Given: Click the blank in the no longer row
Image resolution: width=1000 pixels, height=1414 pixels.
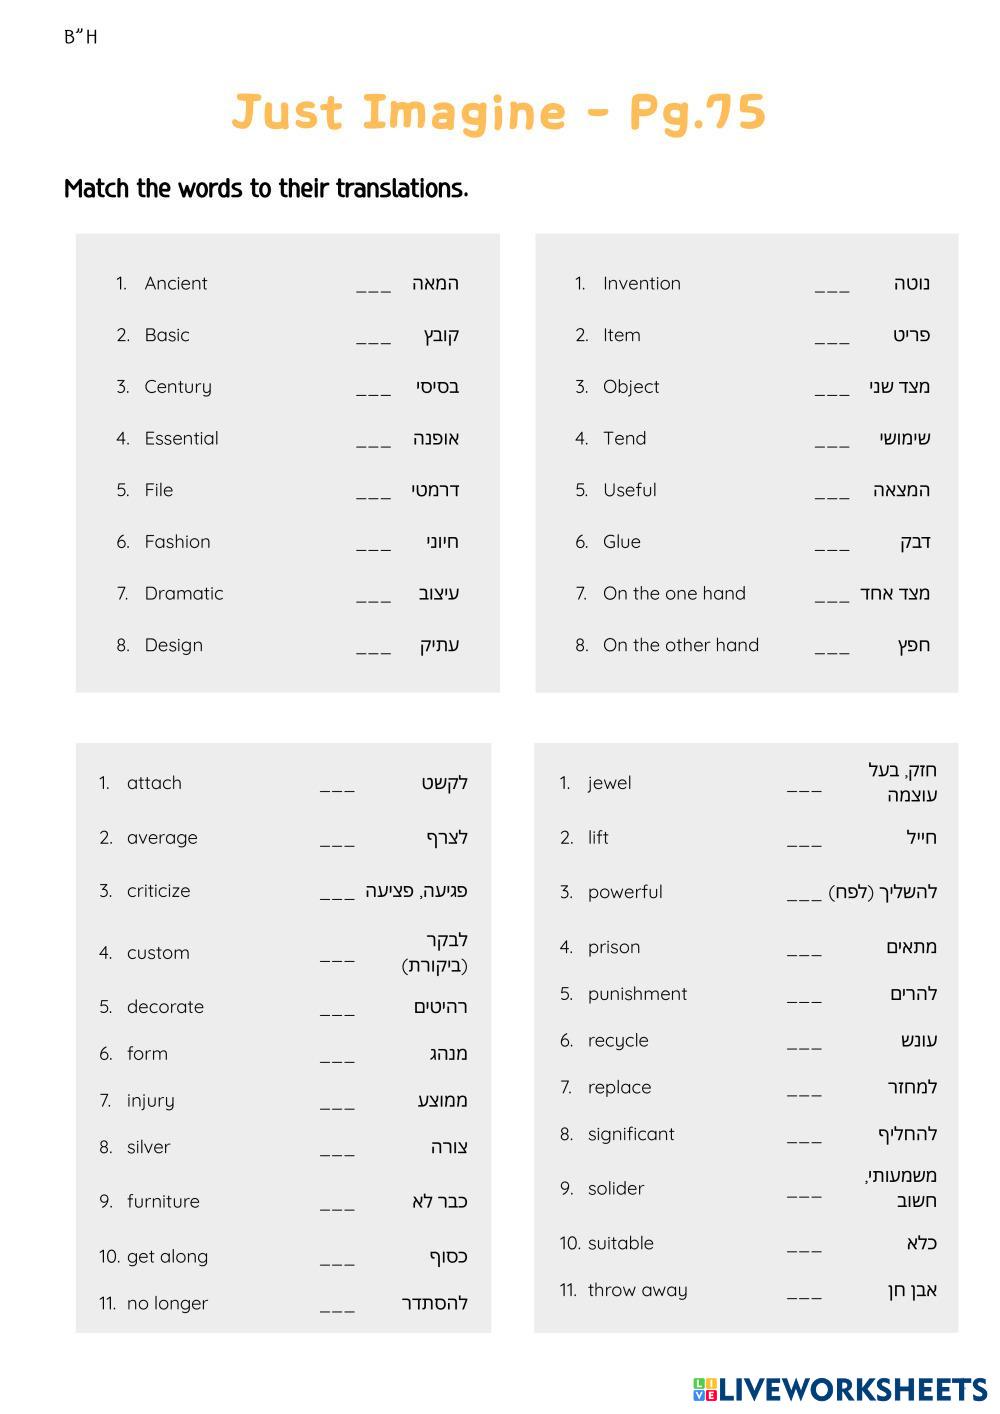Looking at the screenshot, I should (x=337, y=1305).
